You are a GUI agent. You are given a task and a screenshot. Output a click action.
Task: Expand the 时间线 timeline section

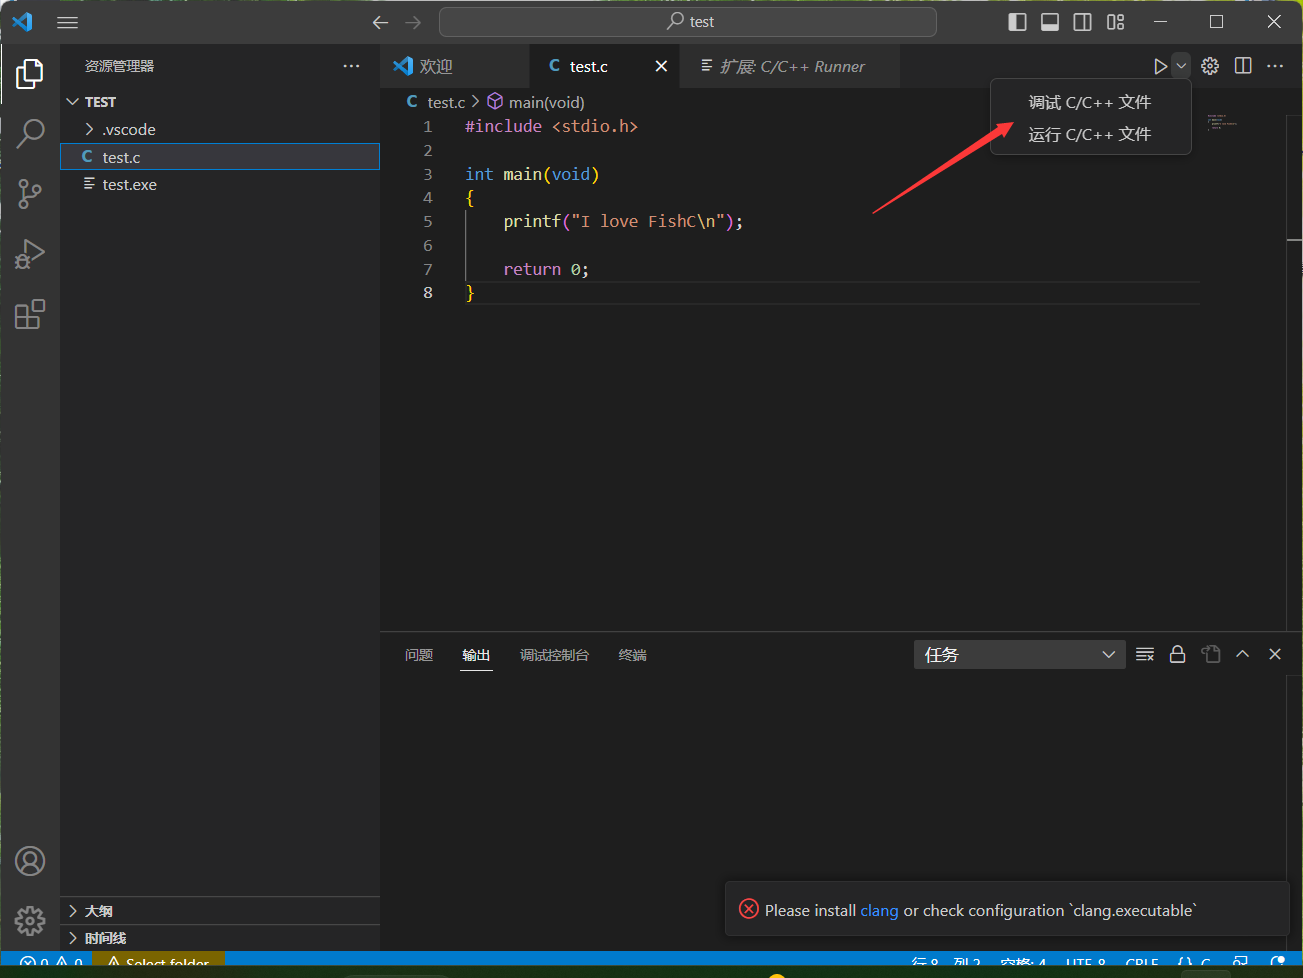[220, 938]
